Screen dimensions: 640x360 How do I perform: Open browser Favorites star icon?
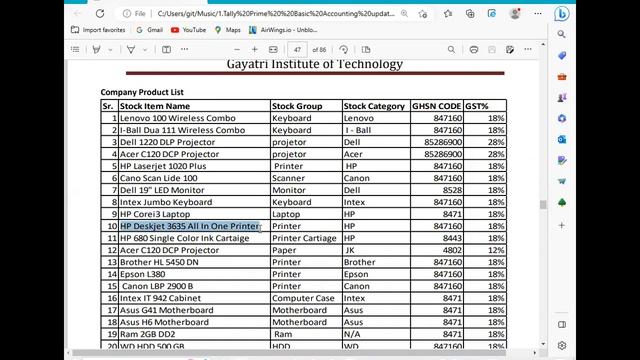[x=448, y=13]
